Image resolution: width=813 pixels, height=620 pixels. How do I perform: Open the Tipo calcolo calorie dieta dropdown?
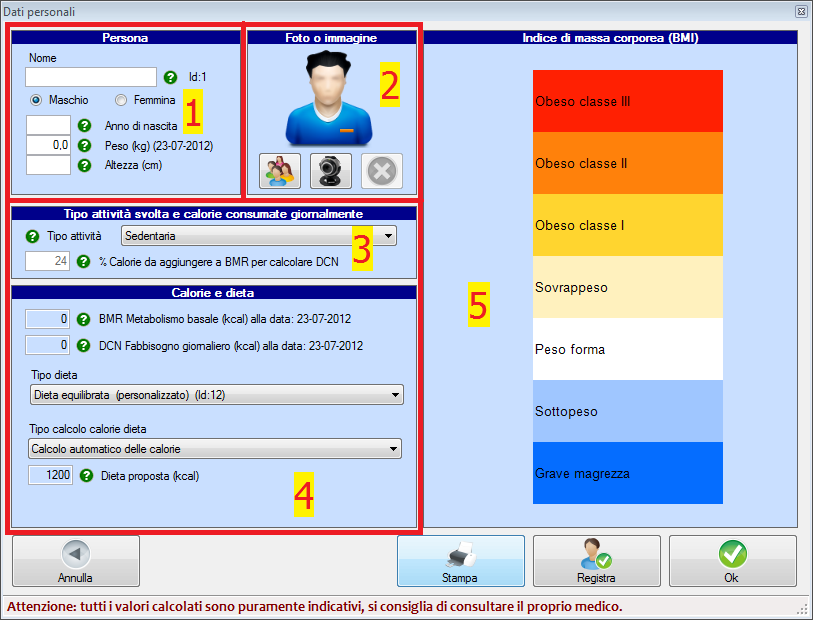pyautogui.click(x=214, y=449)
